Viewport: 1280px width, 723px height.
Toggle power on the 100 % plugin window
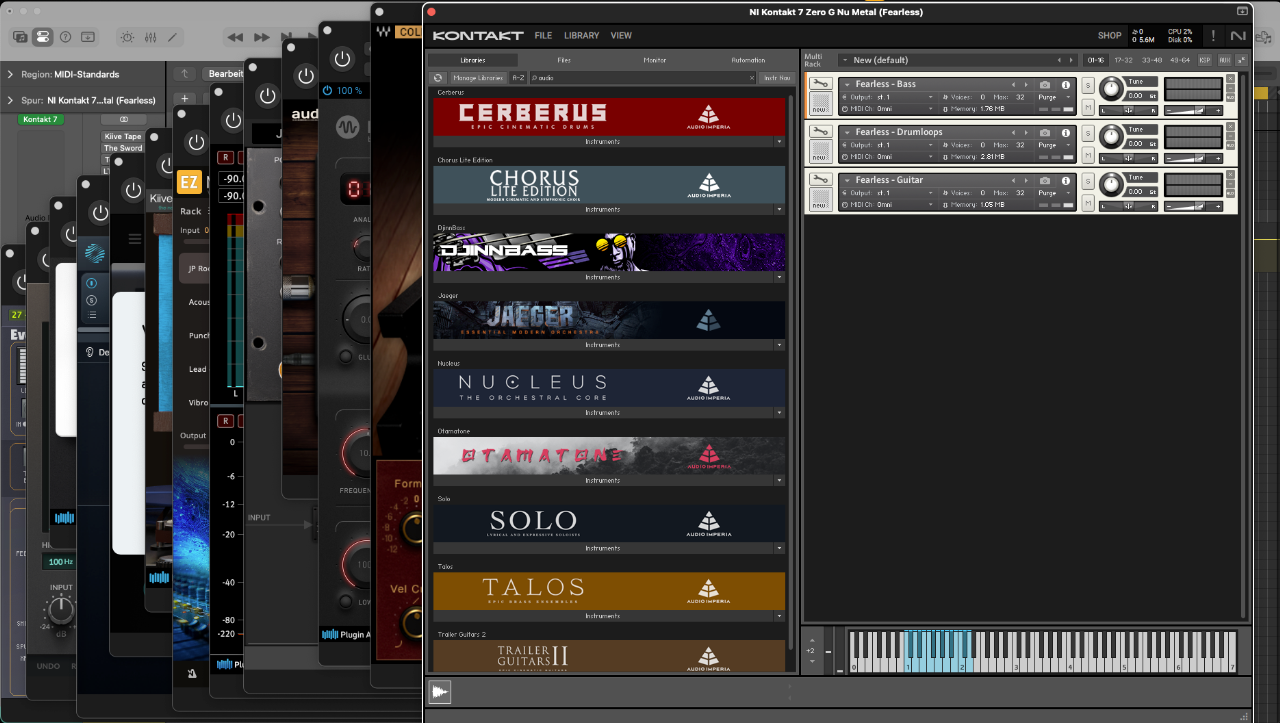click(342, 59)
